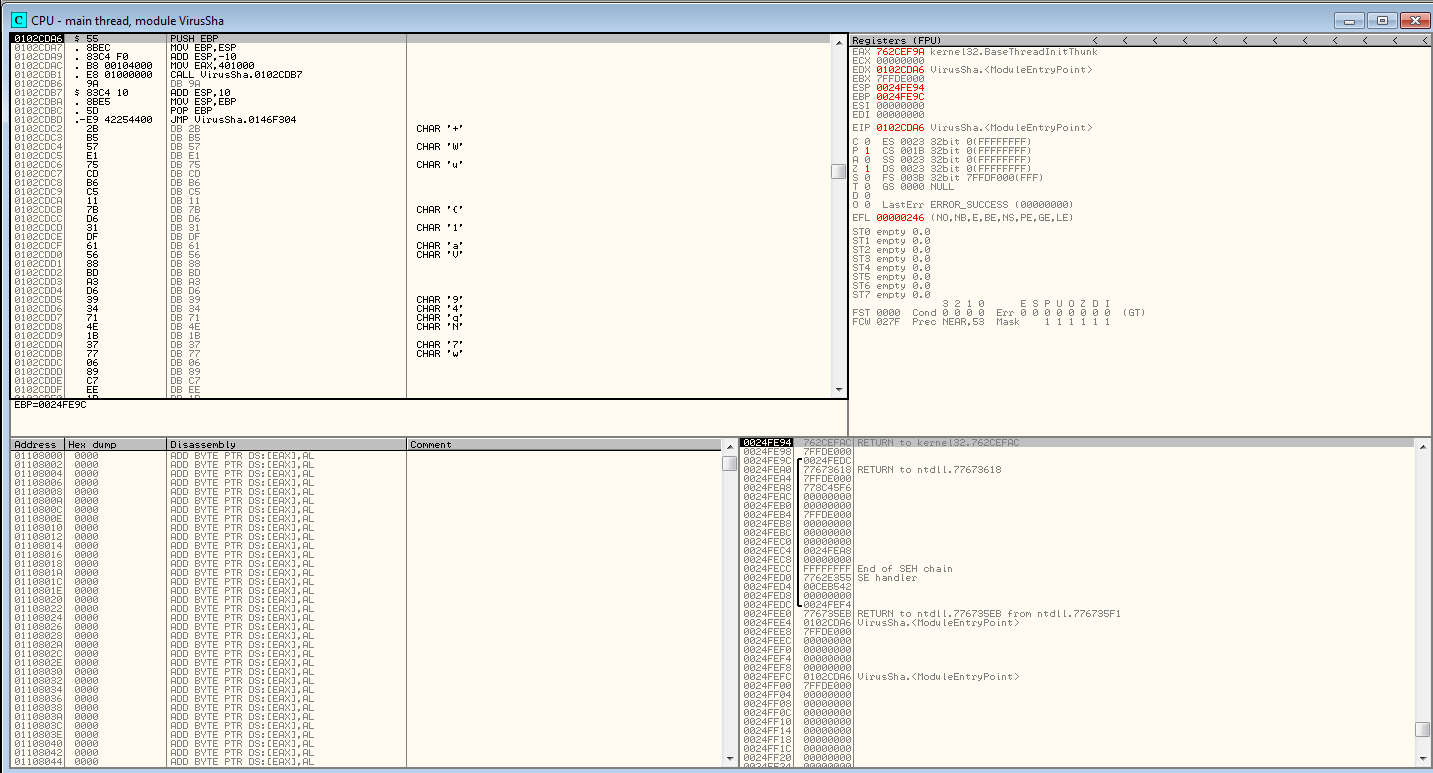The height and width of the screenshot is (773, 1433).
Task: Click the ST0 empty 0.0 register line
Action: pos(891,232)
